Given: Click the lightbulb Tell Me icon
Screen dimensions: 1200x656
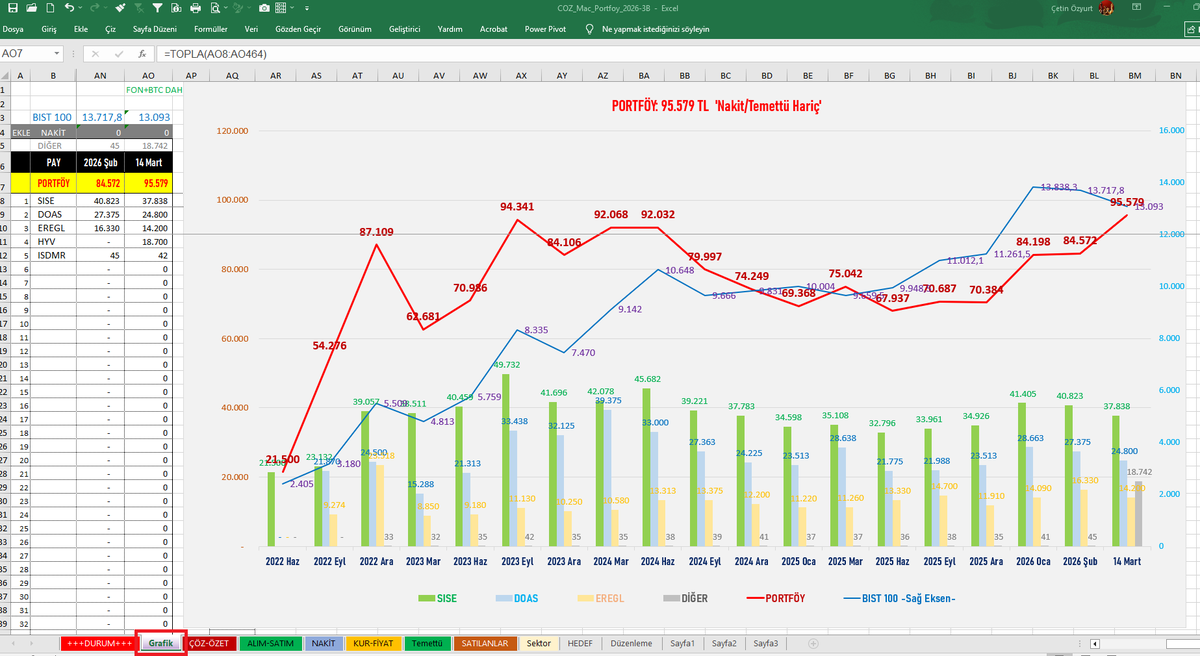Looking at the screenshot, I should click(x=590, y=30).
